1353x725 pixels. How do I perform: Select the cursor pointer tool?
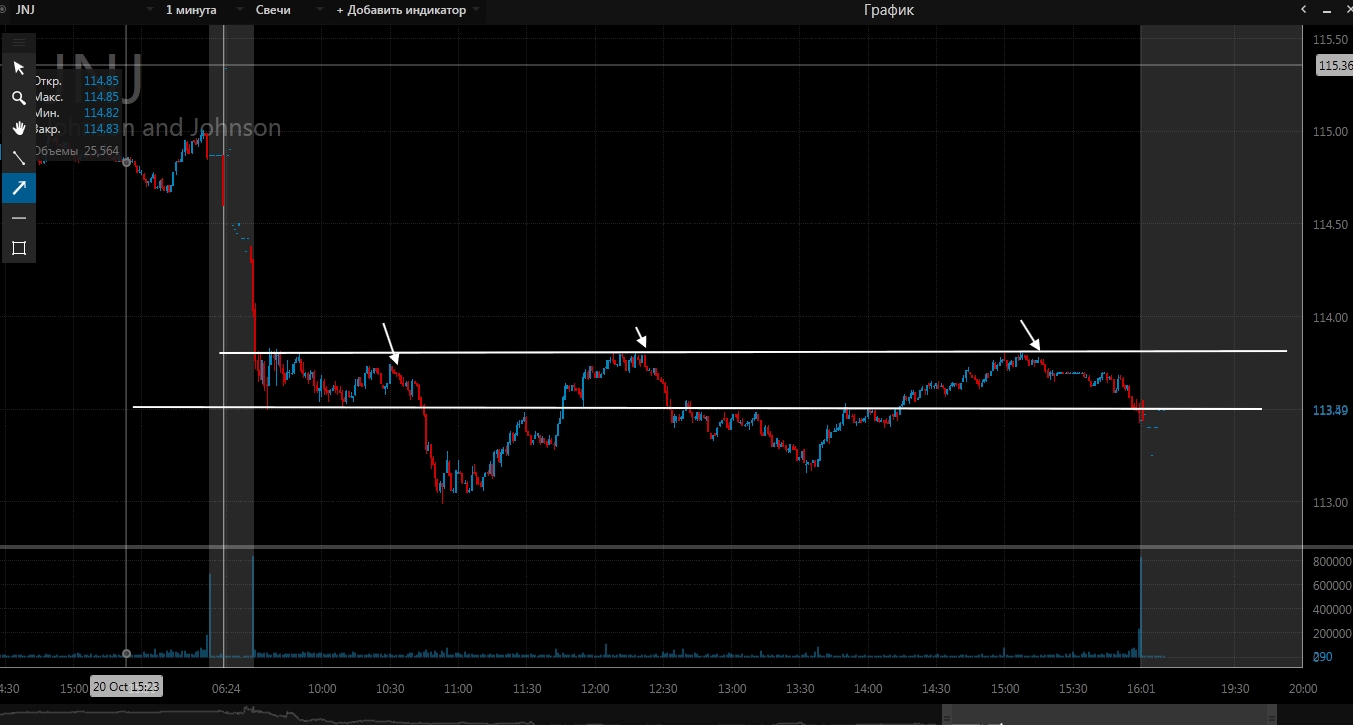point(18,68)
